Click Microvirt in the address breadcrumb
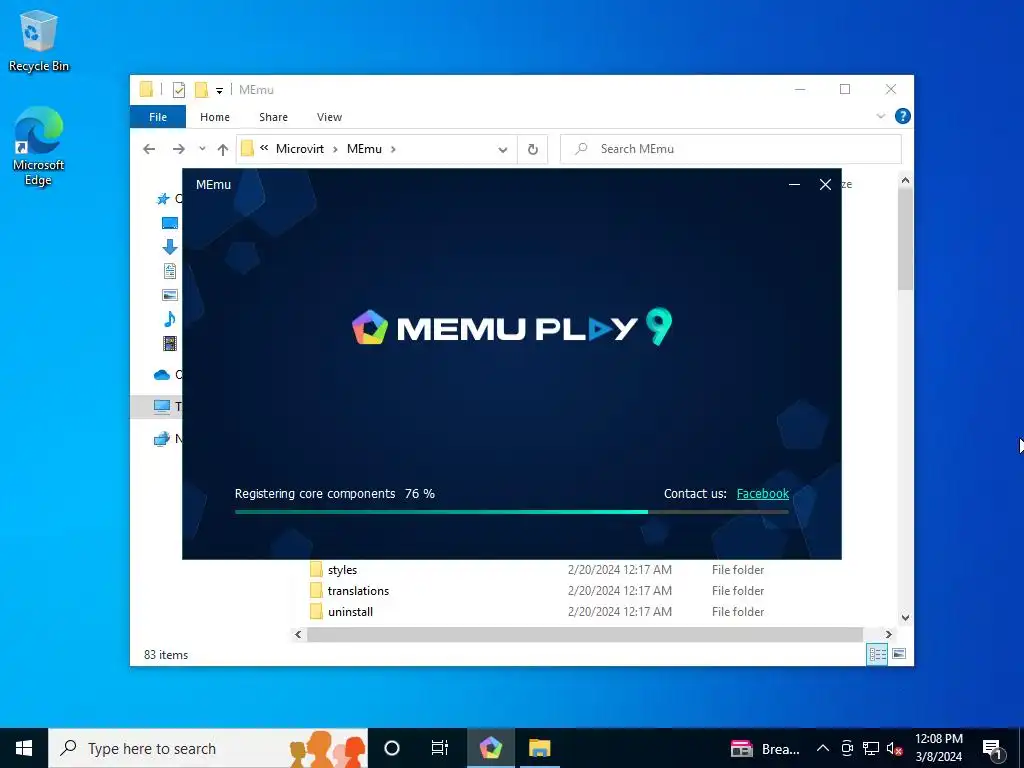Image resolution: width=1024 pixels, height=768 pixels. pos(300,149)
